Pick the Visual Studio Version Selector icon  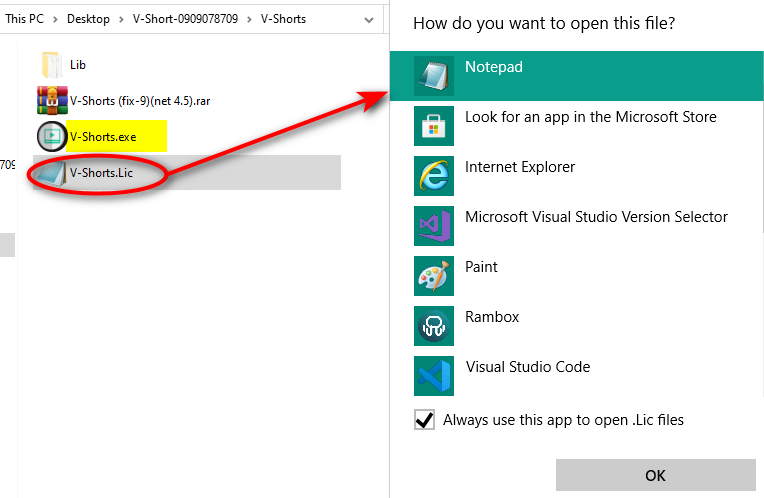434,226
